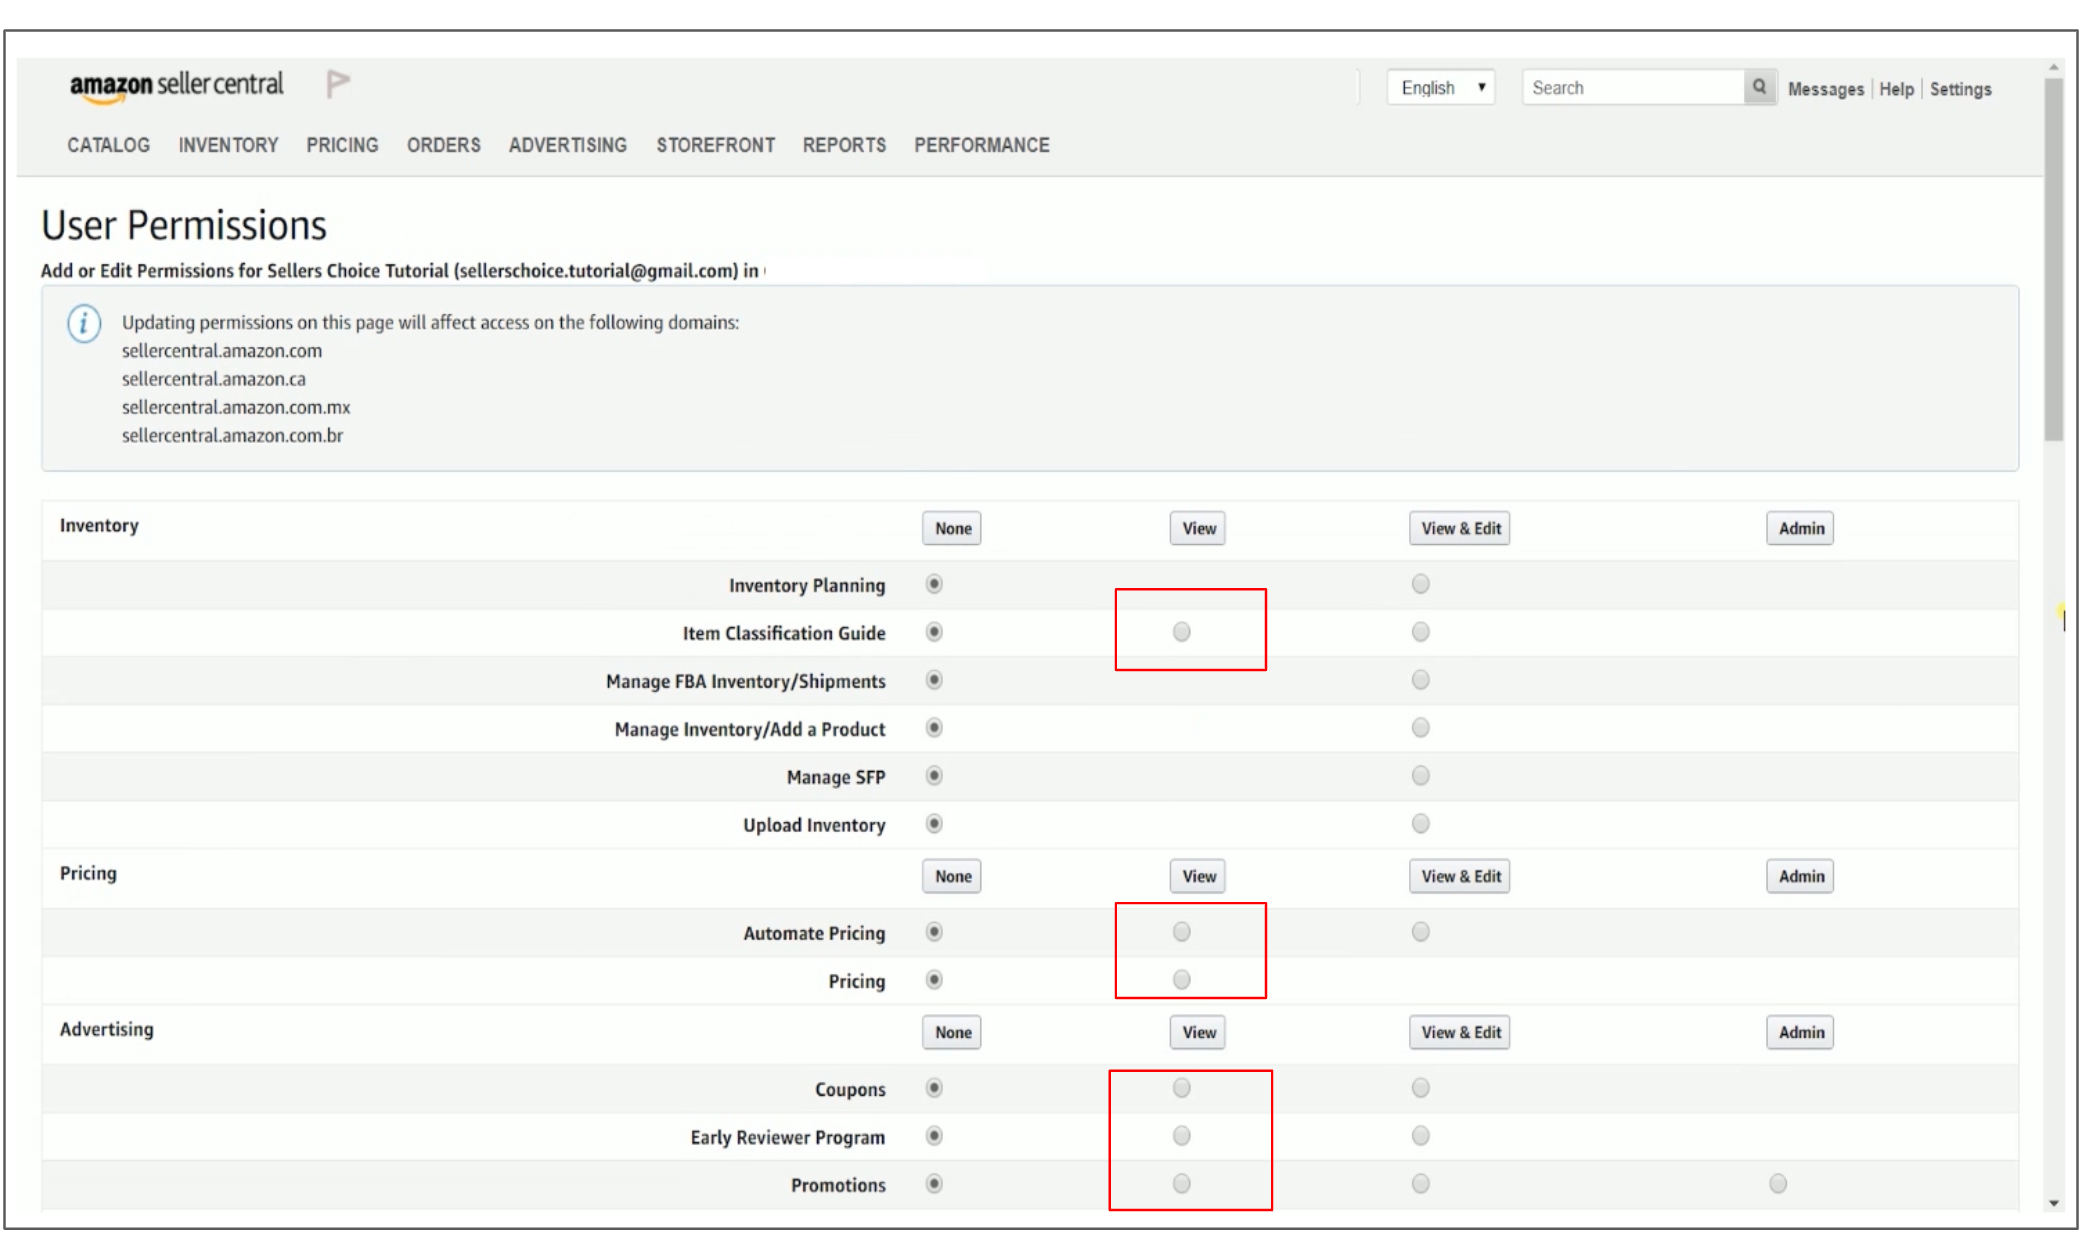Click the Inventory section Admin button
This screenshot has width=2088, height=1250.
click(x=1800, y=528)
